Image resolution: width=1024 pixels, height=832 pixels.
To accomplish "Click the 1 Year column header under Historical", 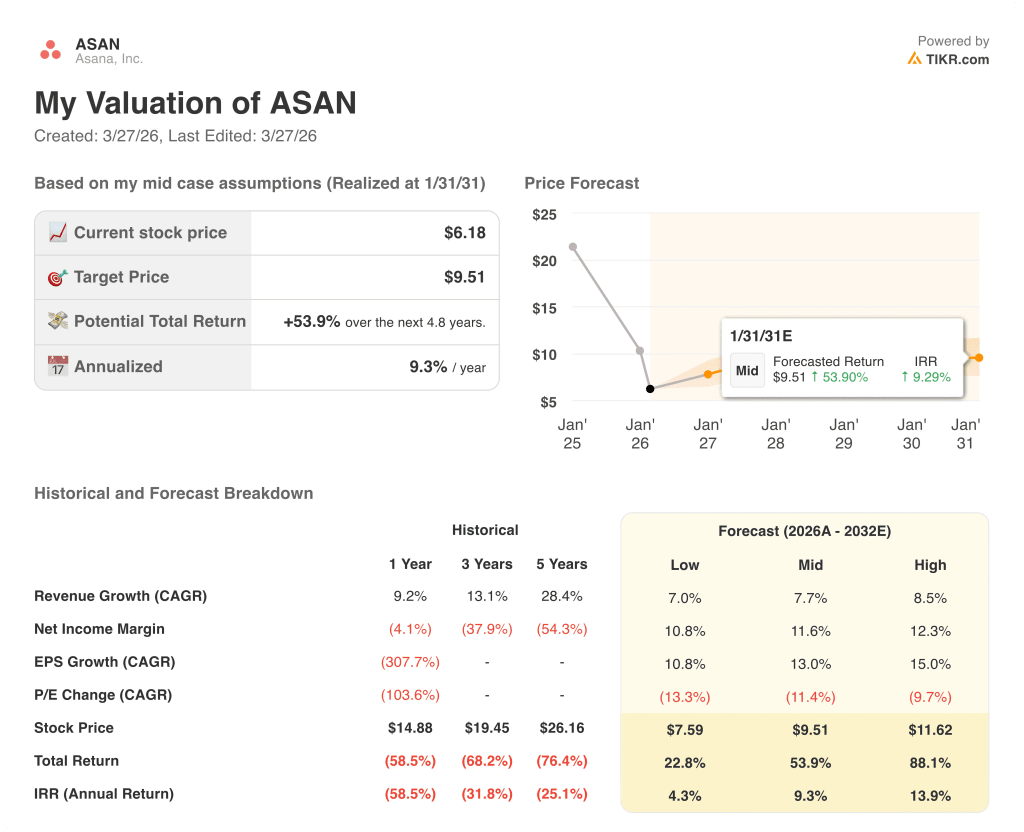I will click(x=410, y=564).
